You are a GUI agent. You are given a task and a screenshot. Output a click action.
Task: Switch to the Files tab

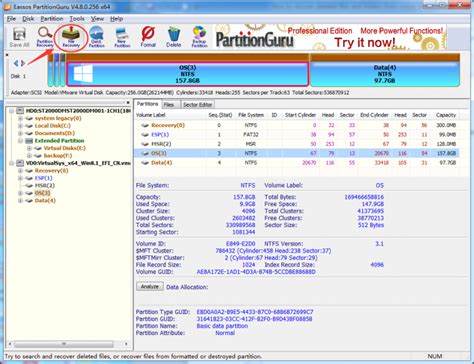click(169, 105)
